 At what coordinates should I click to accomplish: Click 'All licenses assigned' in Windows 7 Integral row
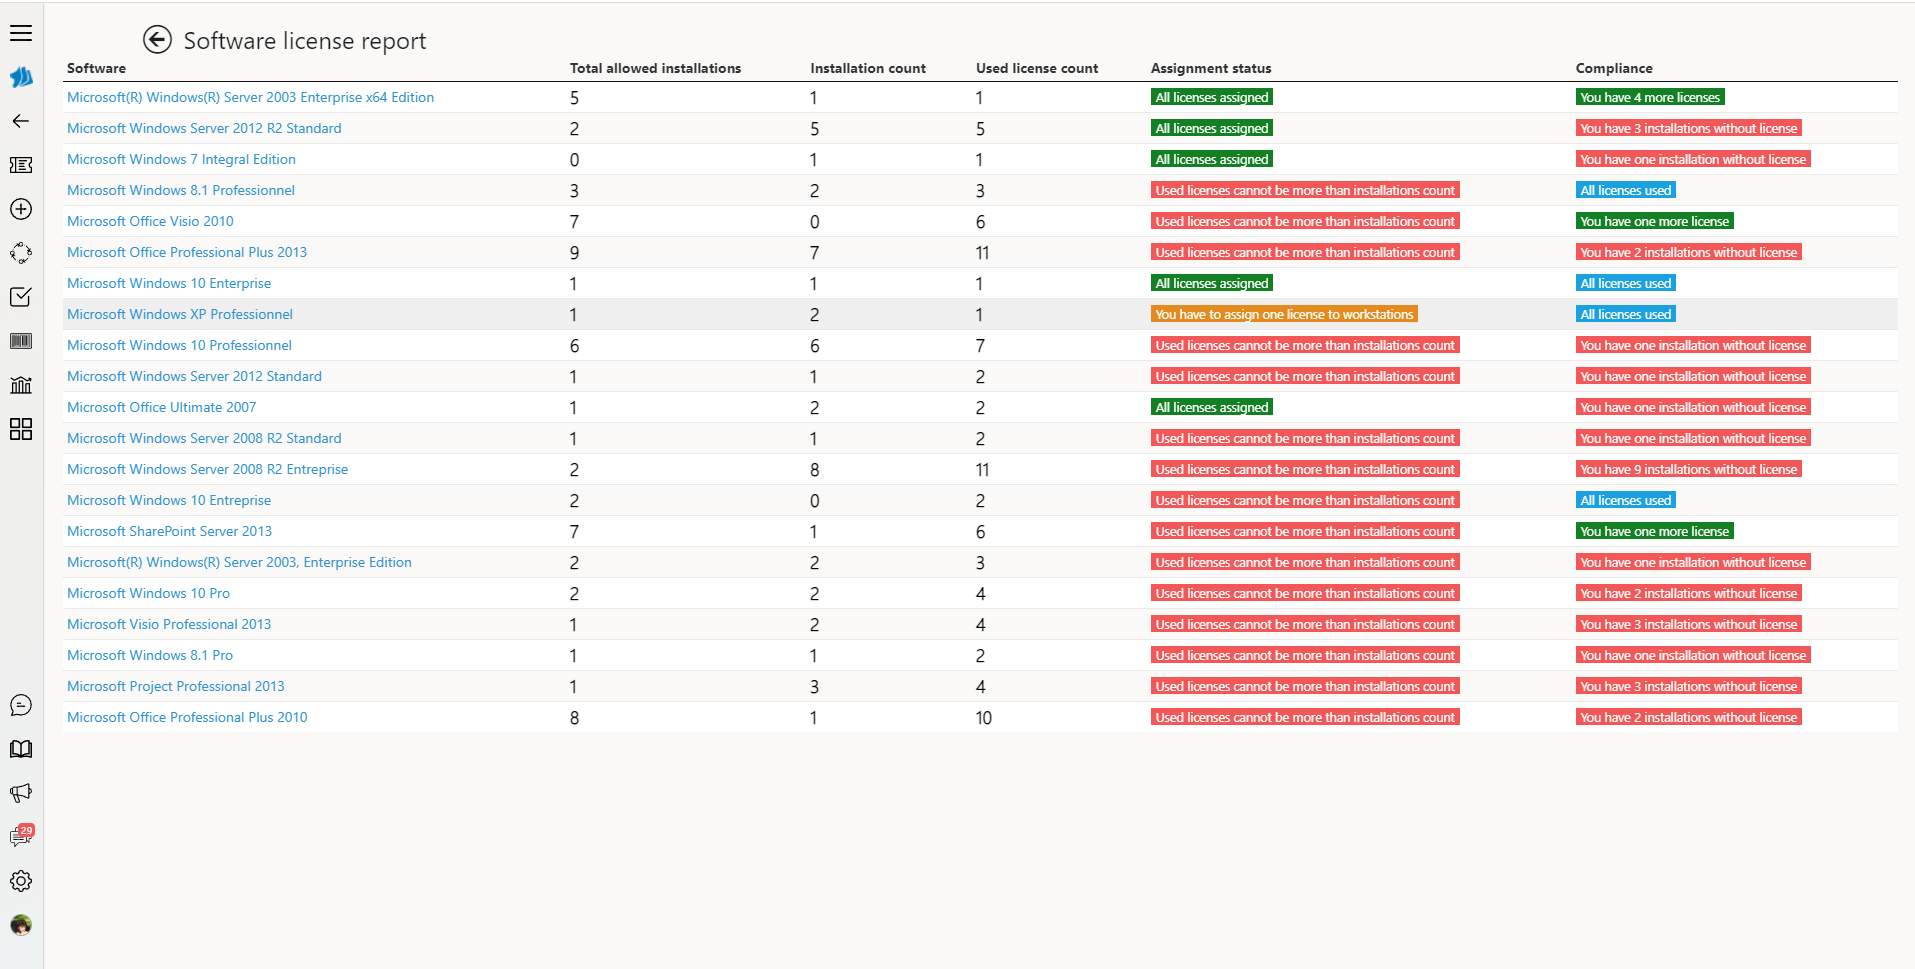[1211, 159]
